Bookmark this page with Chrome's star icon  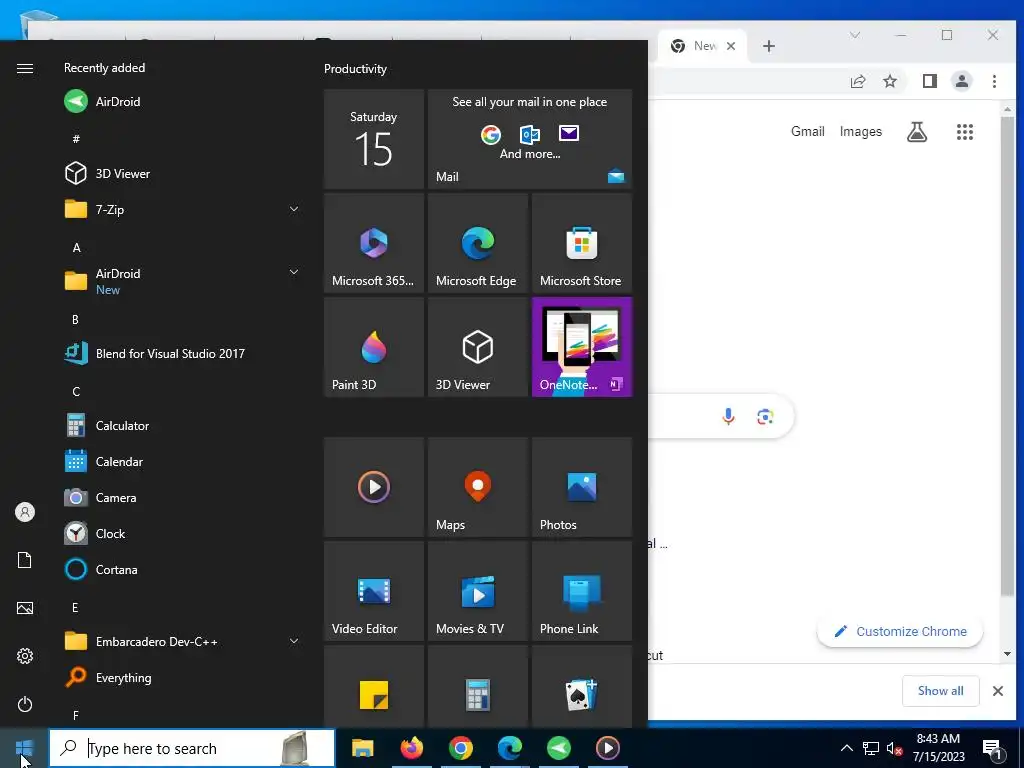coord(889,81)
